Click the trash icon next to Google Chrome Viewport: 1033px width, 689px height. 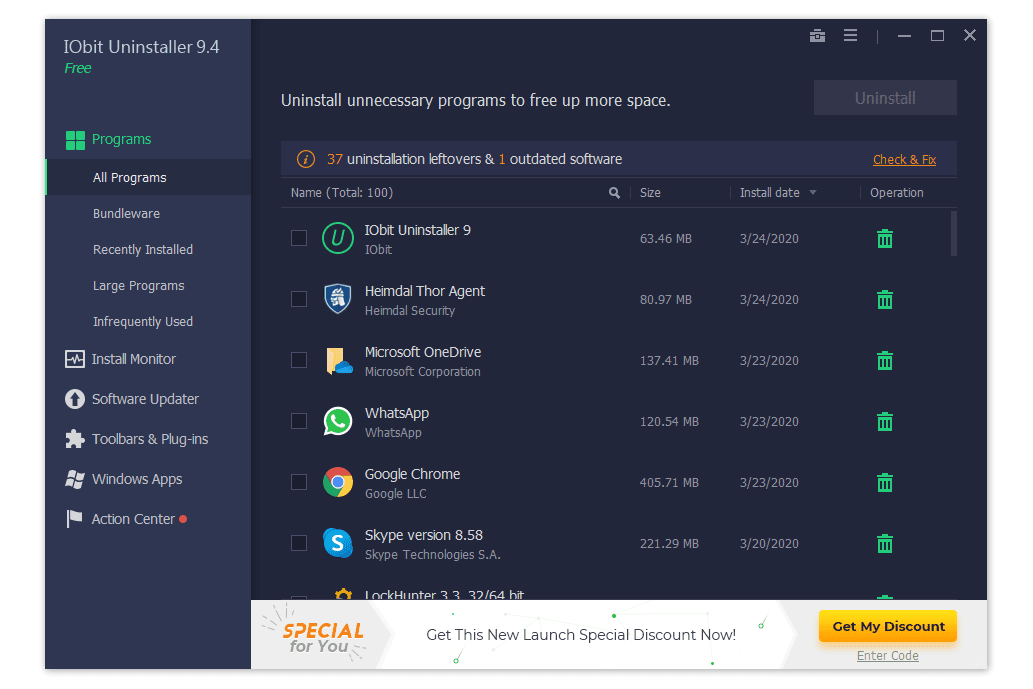pos(885,483)
